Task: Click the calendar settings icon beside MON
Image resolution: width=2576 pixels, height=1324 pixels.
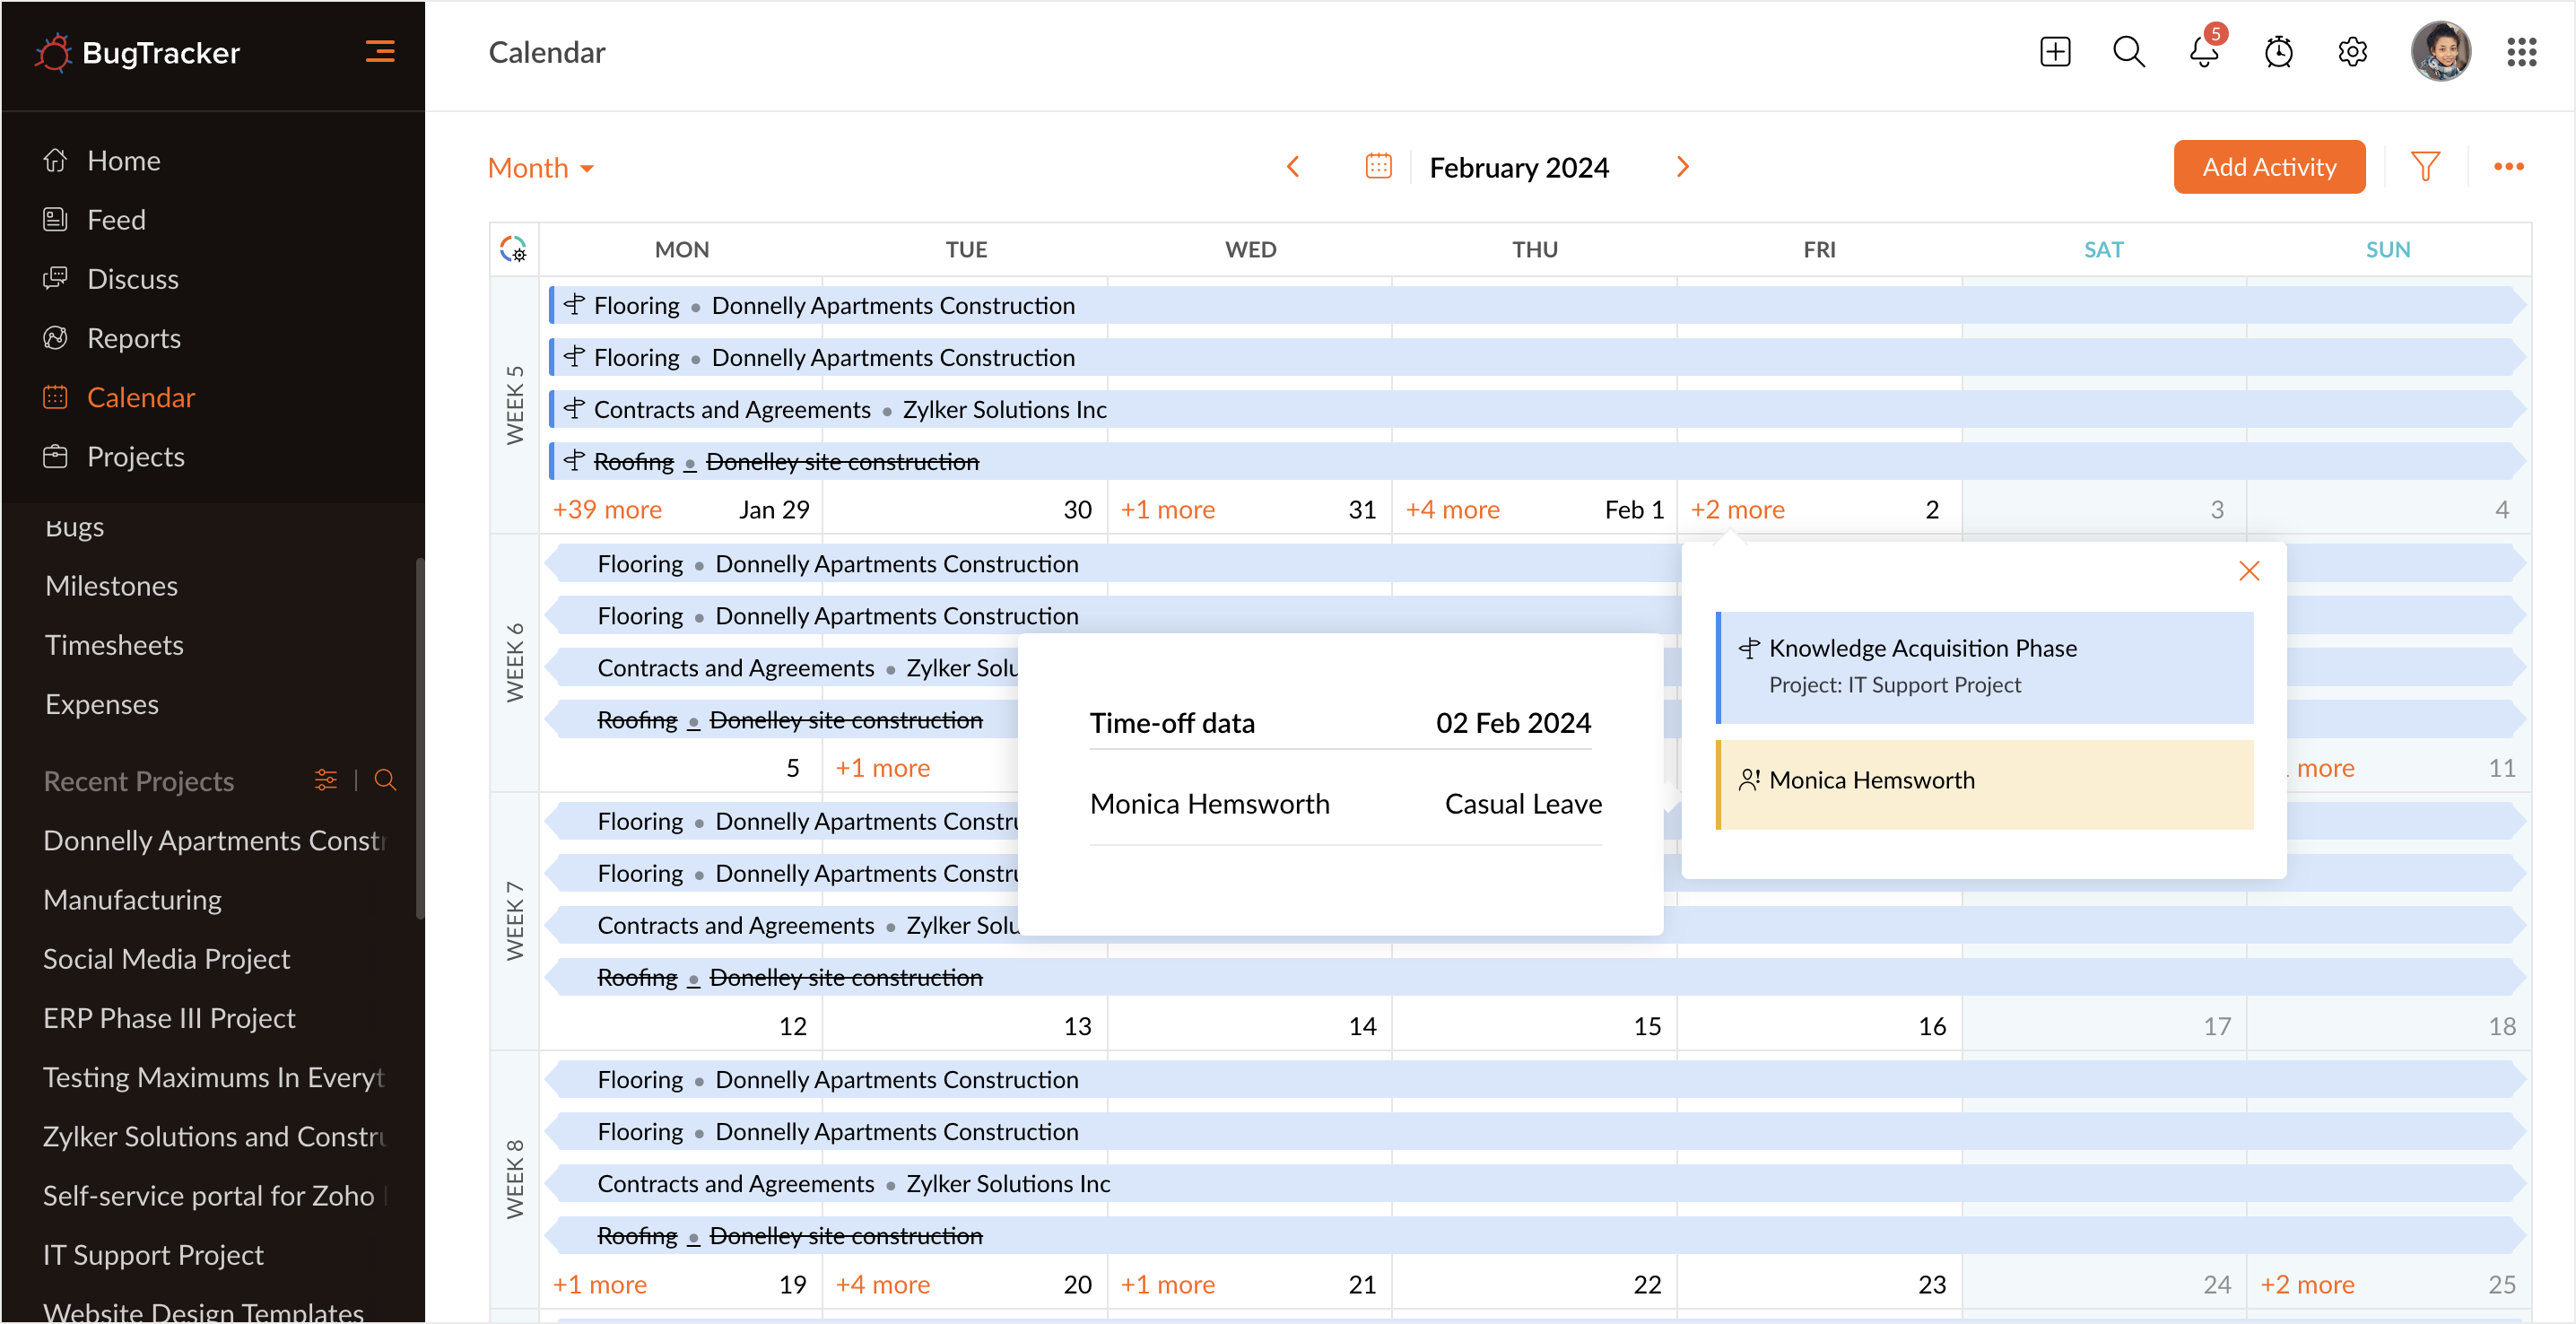Action: [x=513, y=249]
